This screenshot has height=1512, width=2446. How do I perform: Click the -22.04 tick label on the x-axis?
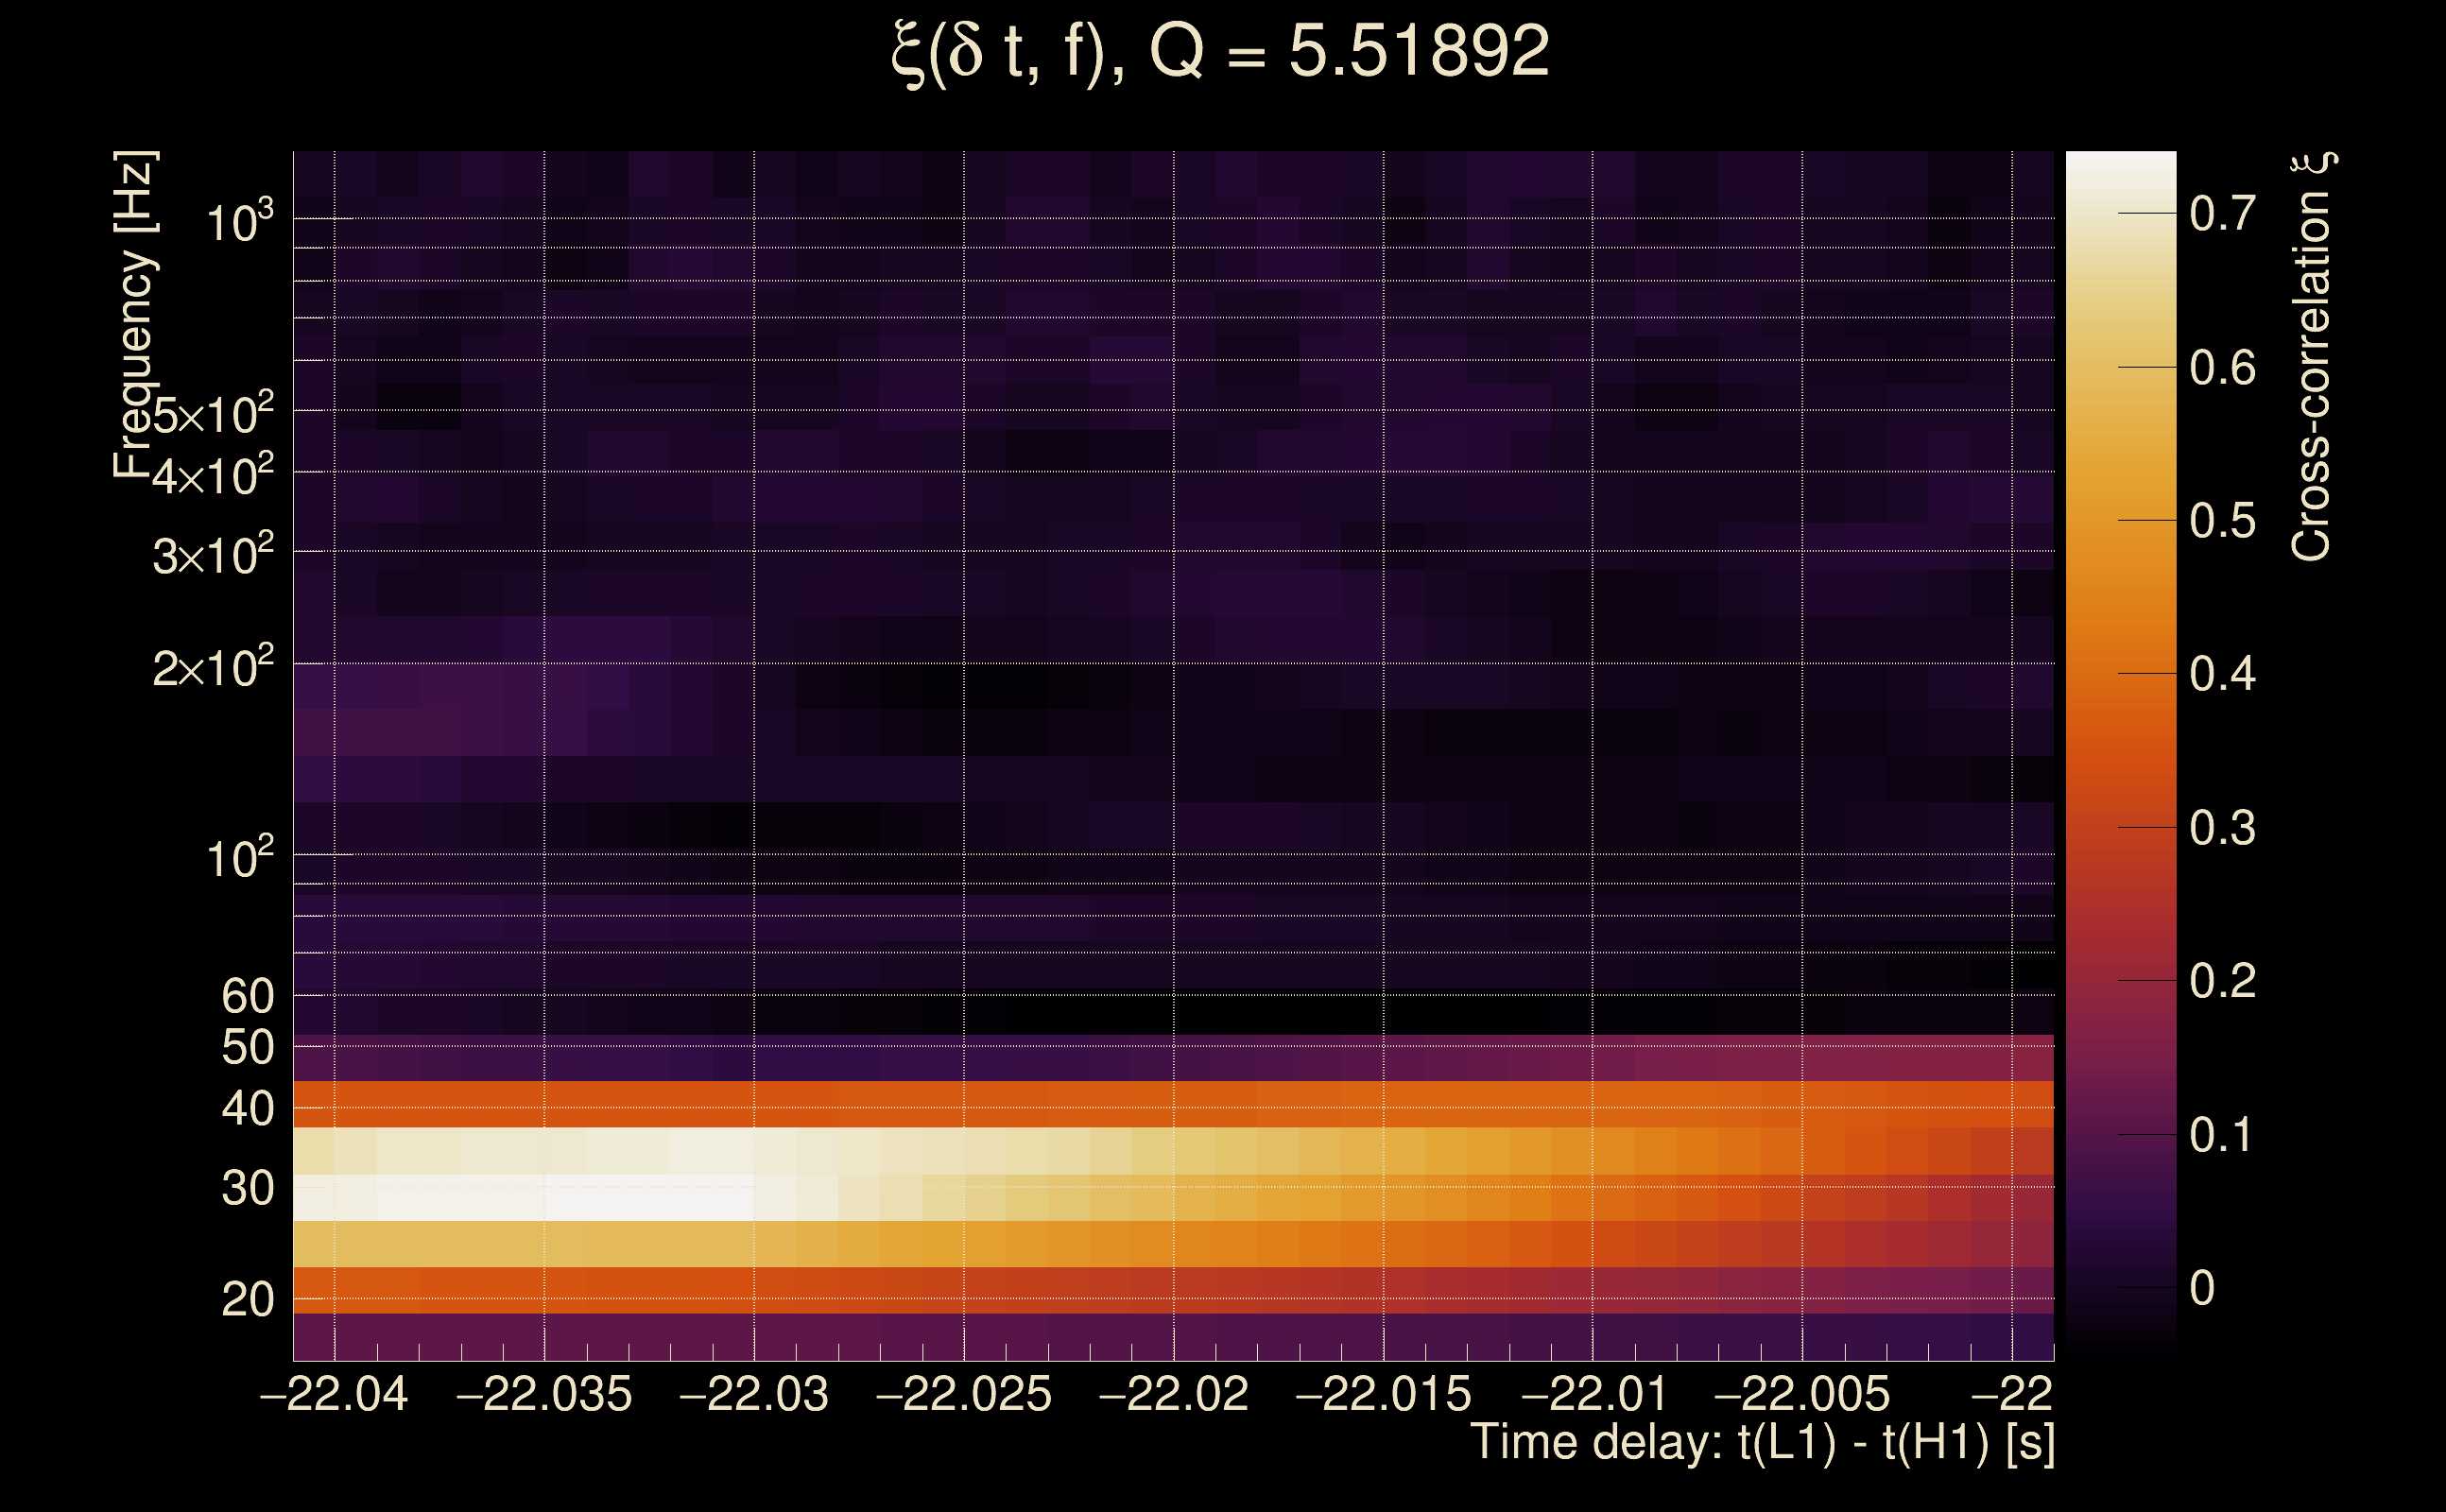[334, 1394]
